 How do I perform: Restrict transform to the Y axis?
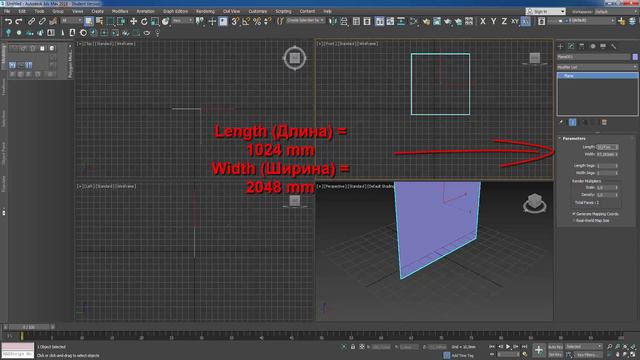(x=493, y=21)
